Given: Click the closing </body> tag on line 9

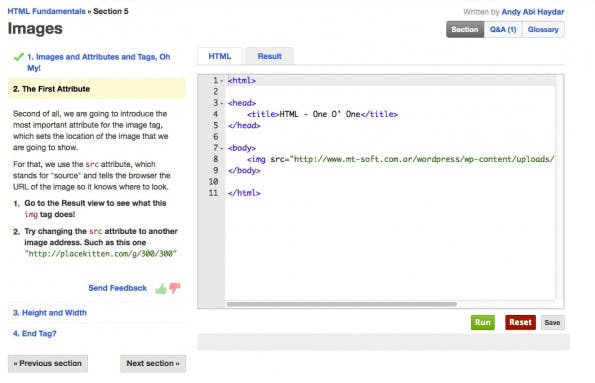Looking at the screenshot, I should 244,170.
